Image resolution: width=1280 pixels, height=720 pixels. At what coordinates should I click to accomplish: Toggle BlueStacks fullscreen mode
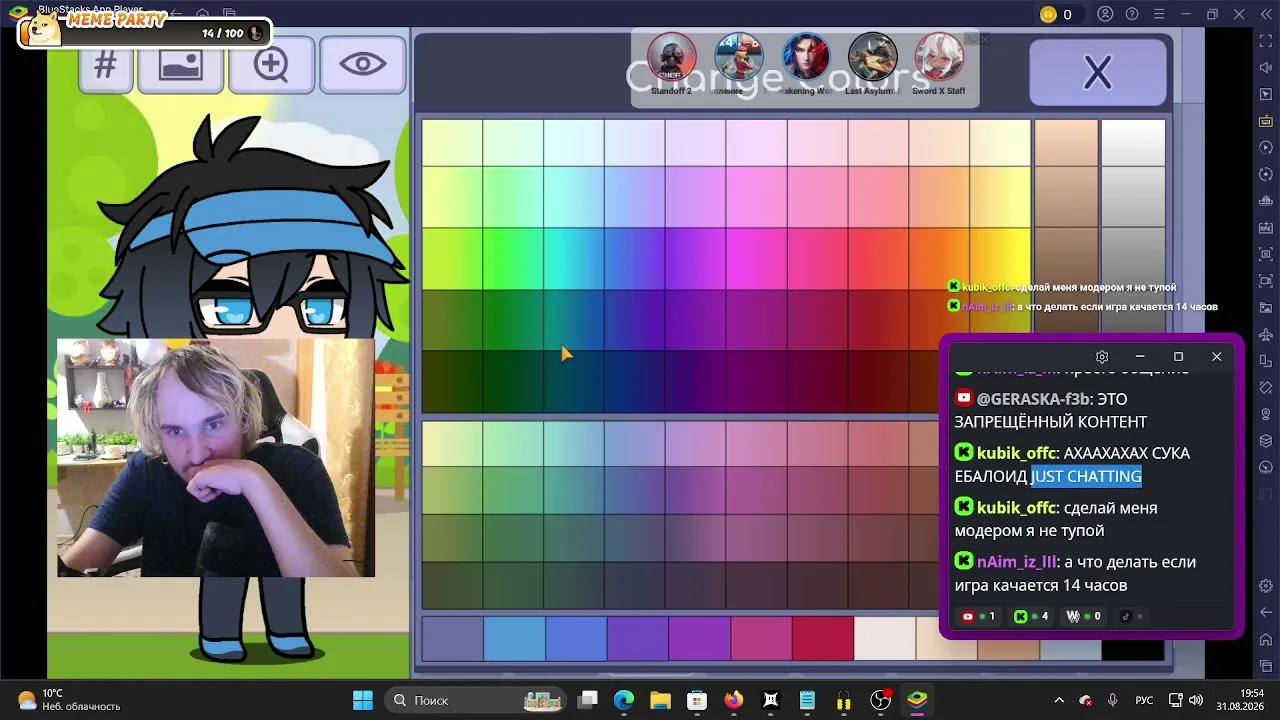coord(1266,39)
